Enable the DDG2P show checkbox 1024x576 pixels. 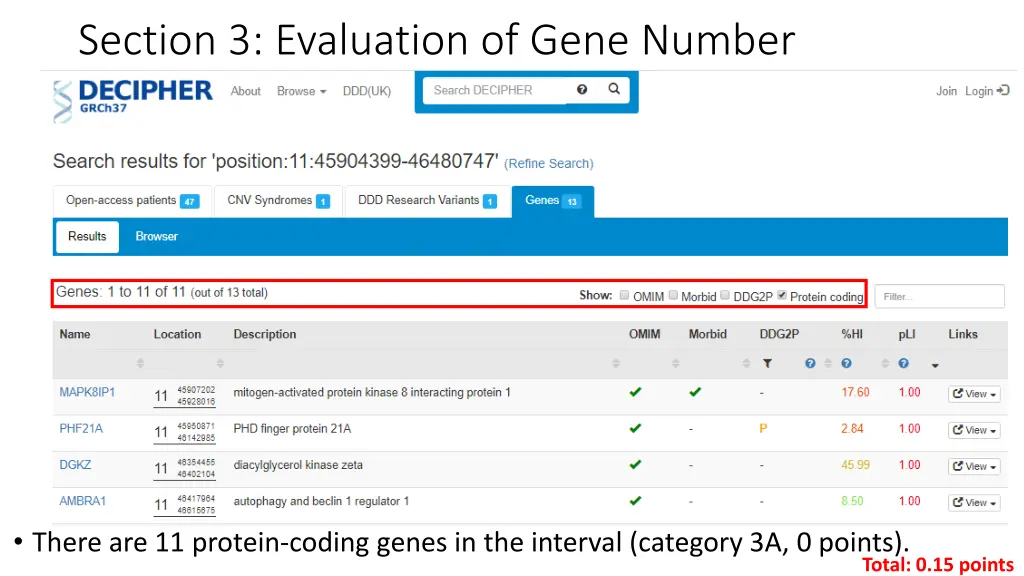pos(725,295)
